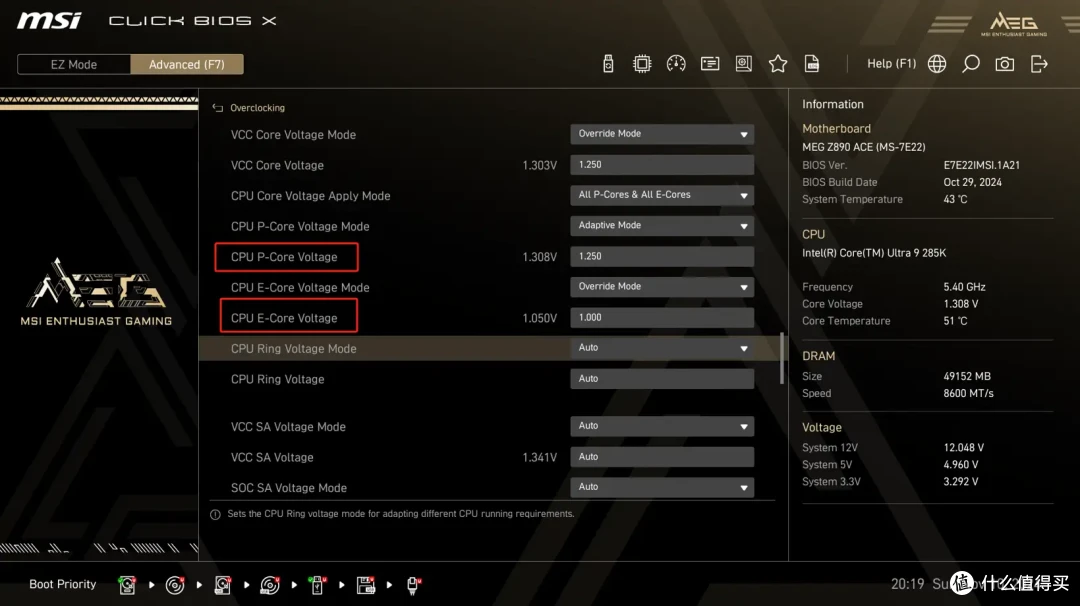Click the 1.303V VCC Core reading
The height and width of the screenshot is (606, 1080).
click(539, 165)
